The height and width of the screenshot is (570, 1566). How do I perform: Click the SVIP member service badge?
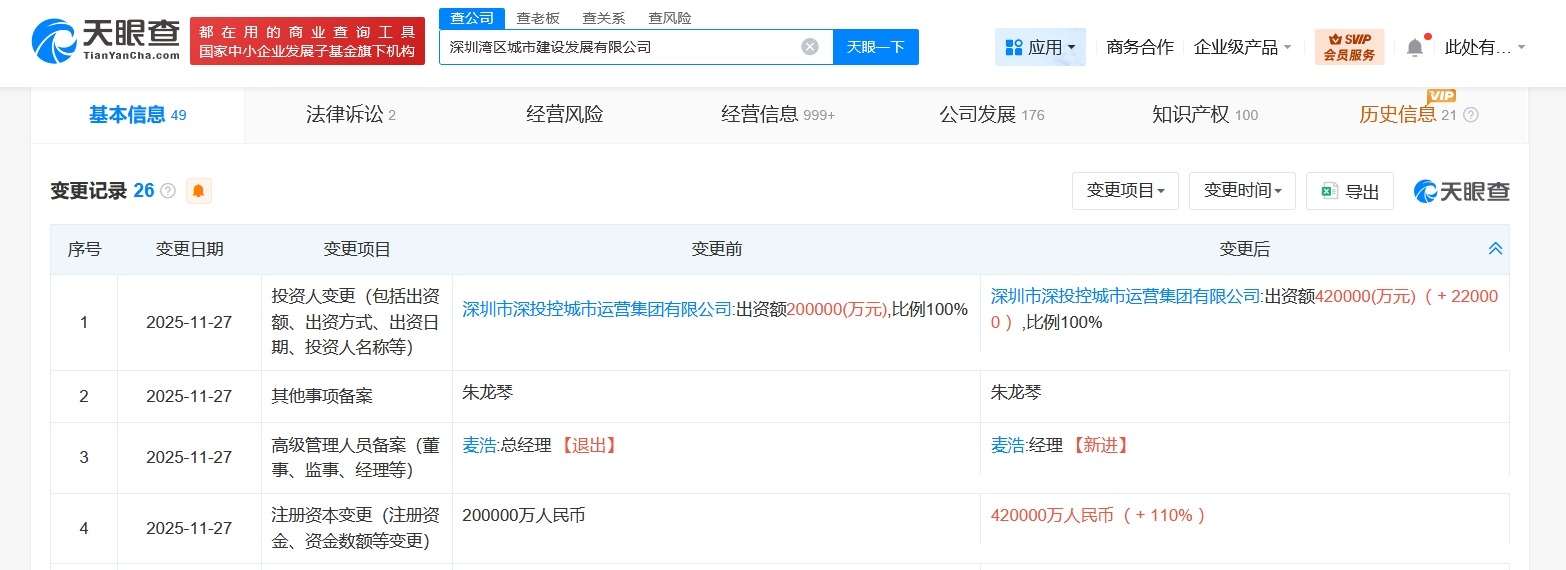[x=1349, y=47]
